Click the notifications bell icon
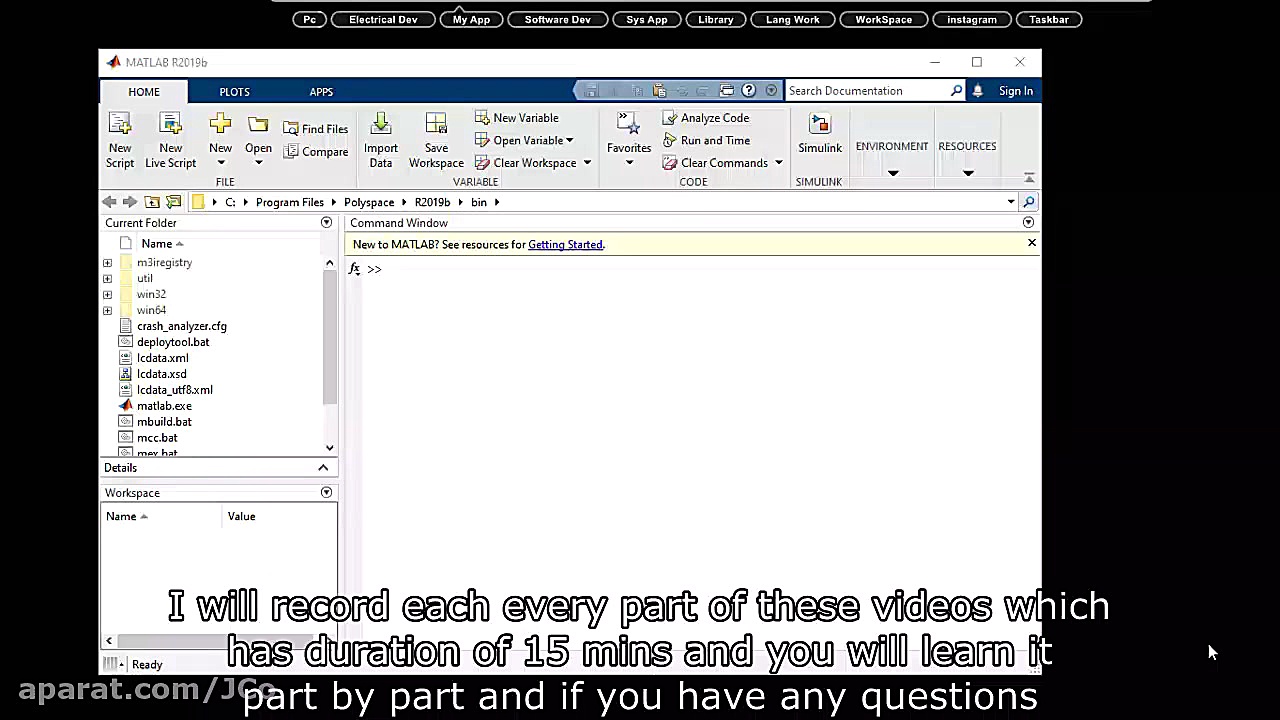1280x720 pixels. pos(977,91)
